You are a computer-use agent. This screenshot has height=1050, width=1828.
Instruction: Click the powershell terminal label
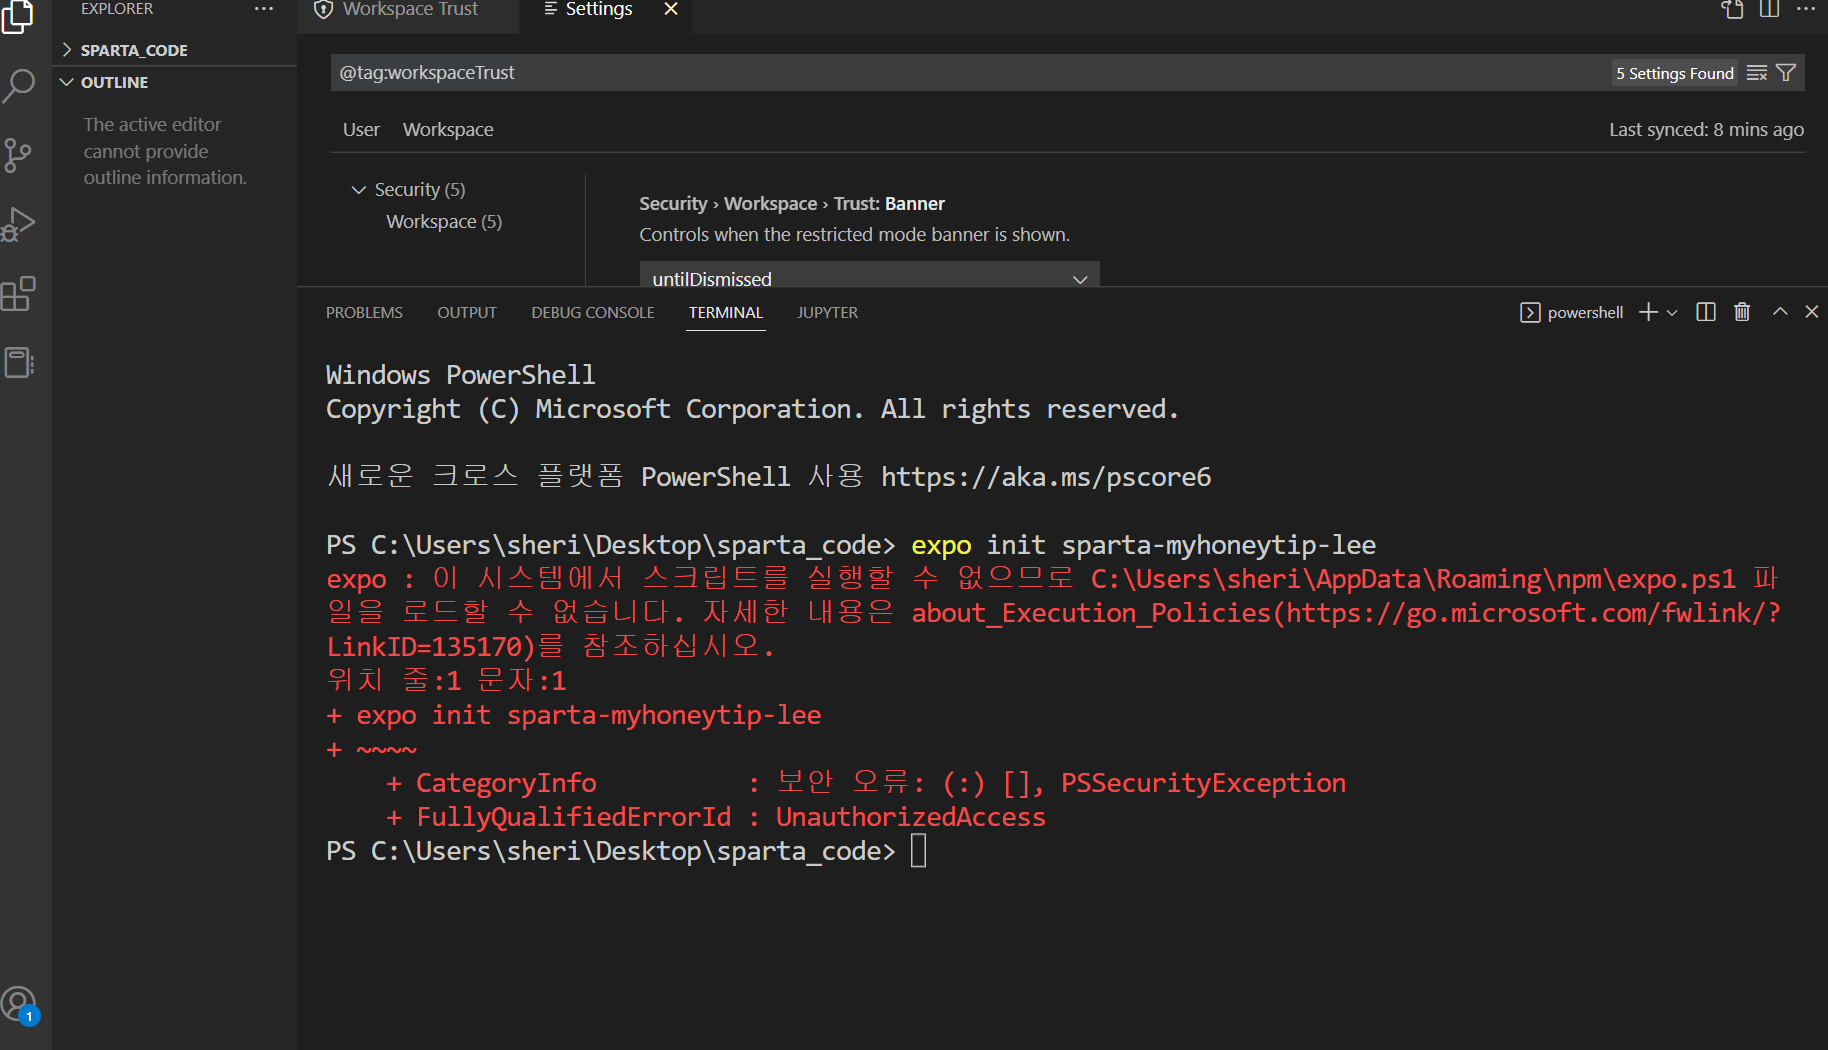click(x=1585, y=313)
